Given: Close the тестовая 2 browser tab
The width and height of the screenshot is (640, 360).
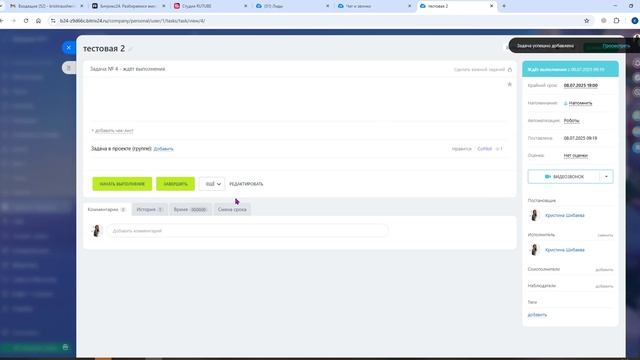Looking at the screenshot, I should (491, 6).
